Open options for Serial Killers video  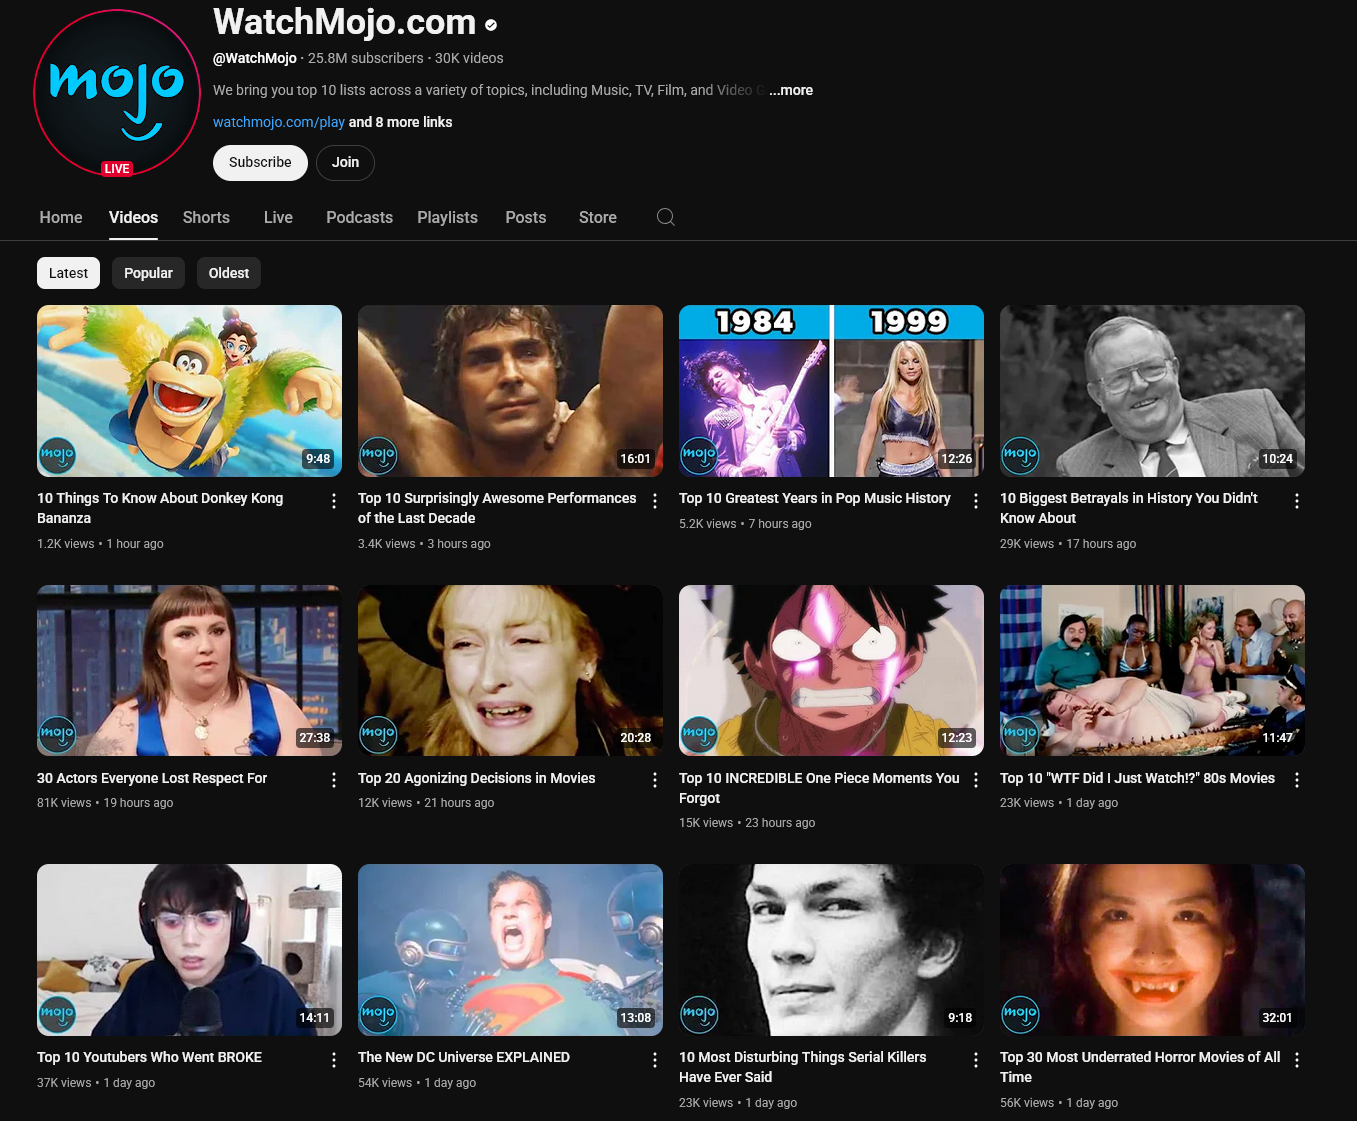pyautogui.click(x=976, y=1060)
